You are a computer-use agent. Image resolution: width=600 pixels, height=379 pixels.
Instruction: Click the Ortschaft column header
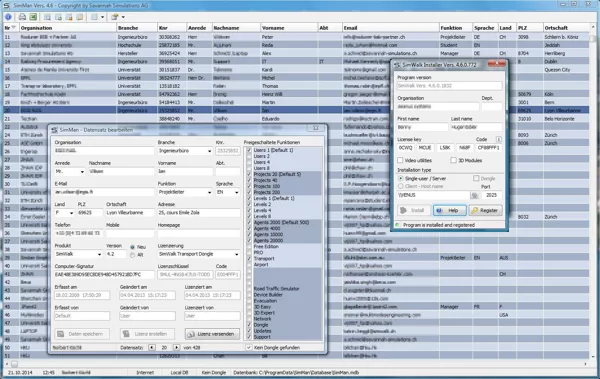point(566,28)
